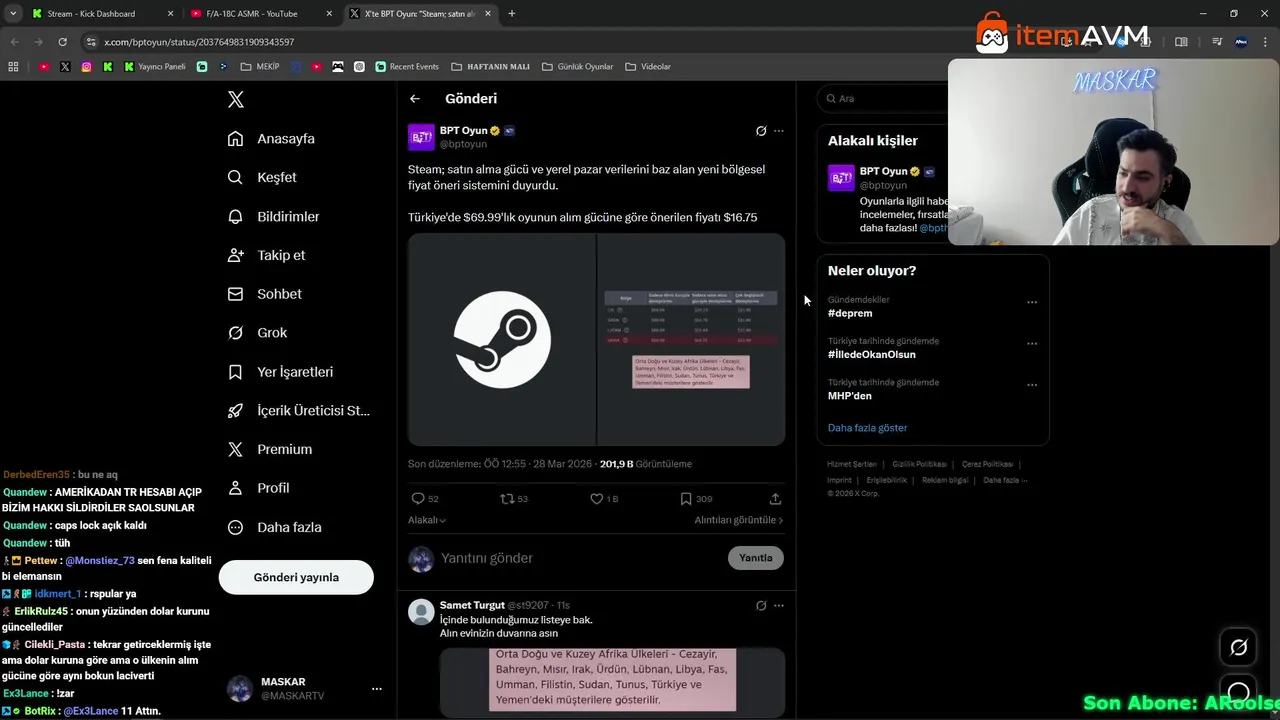1280x720 pixels.
Task: Open the floating Grok button
Action: point(1238,648)
